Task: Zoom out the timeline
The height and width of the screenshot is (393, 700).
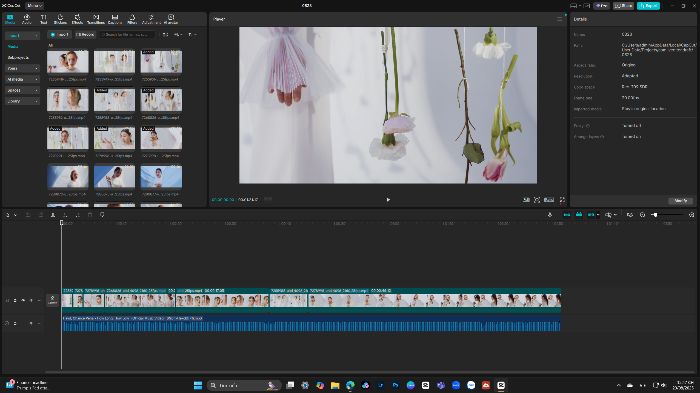Action: [x=642, y=215]
